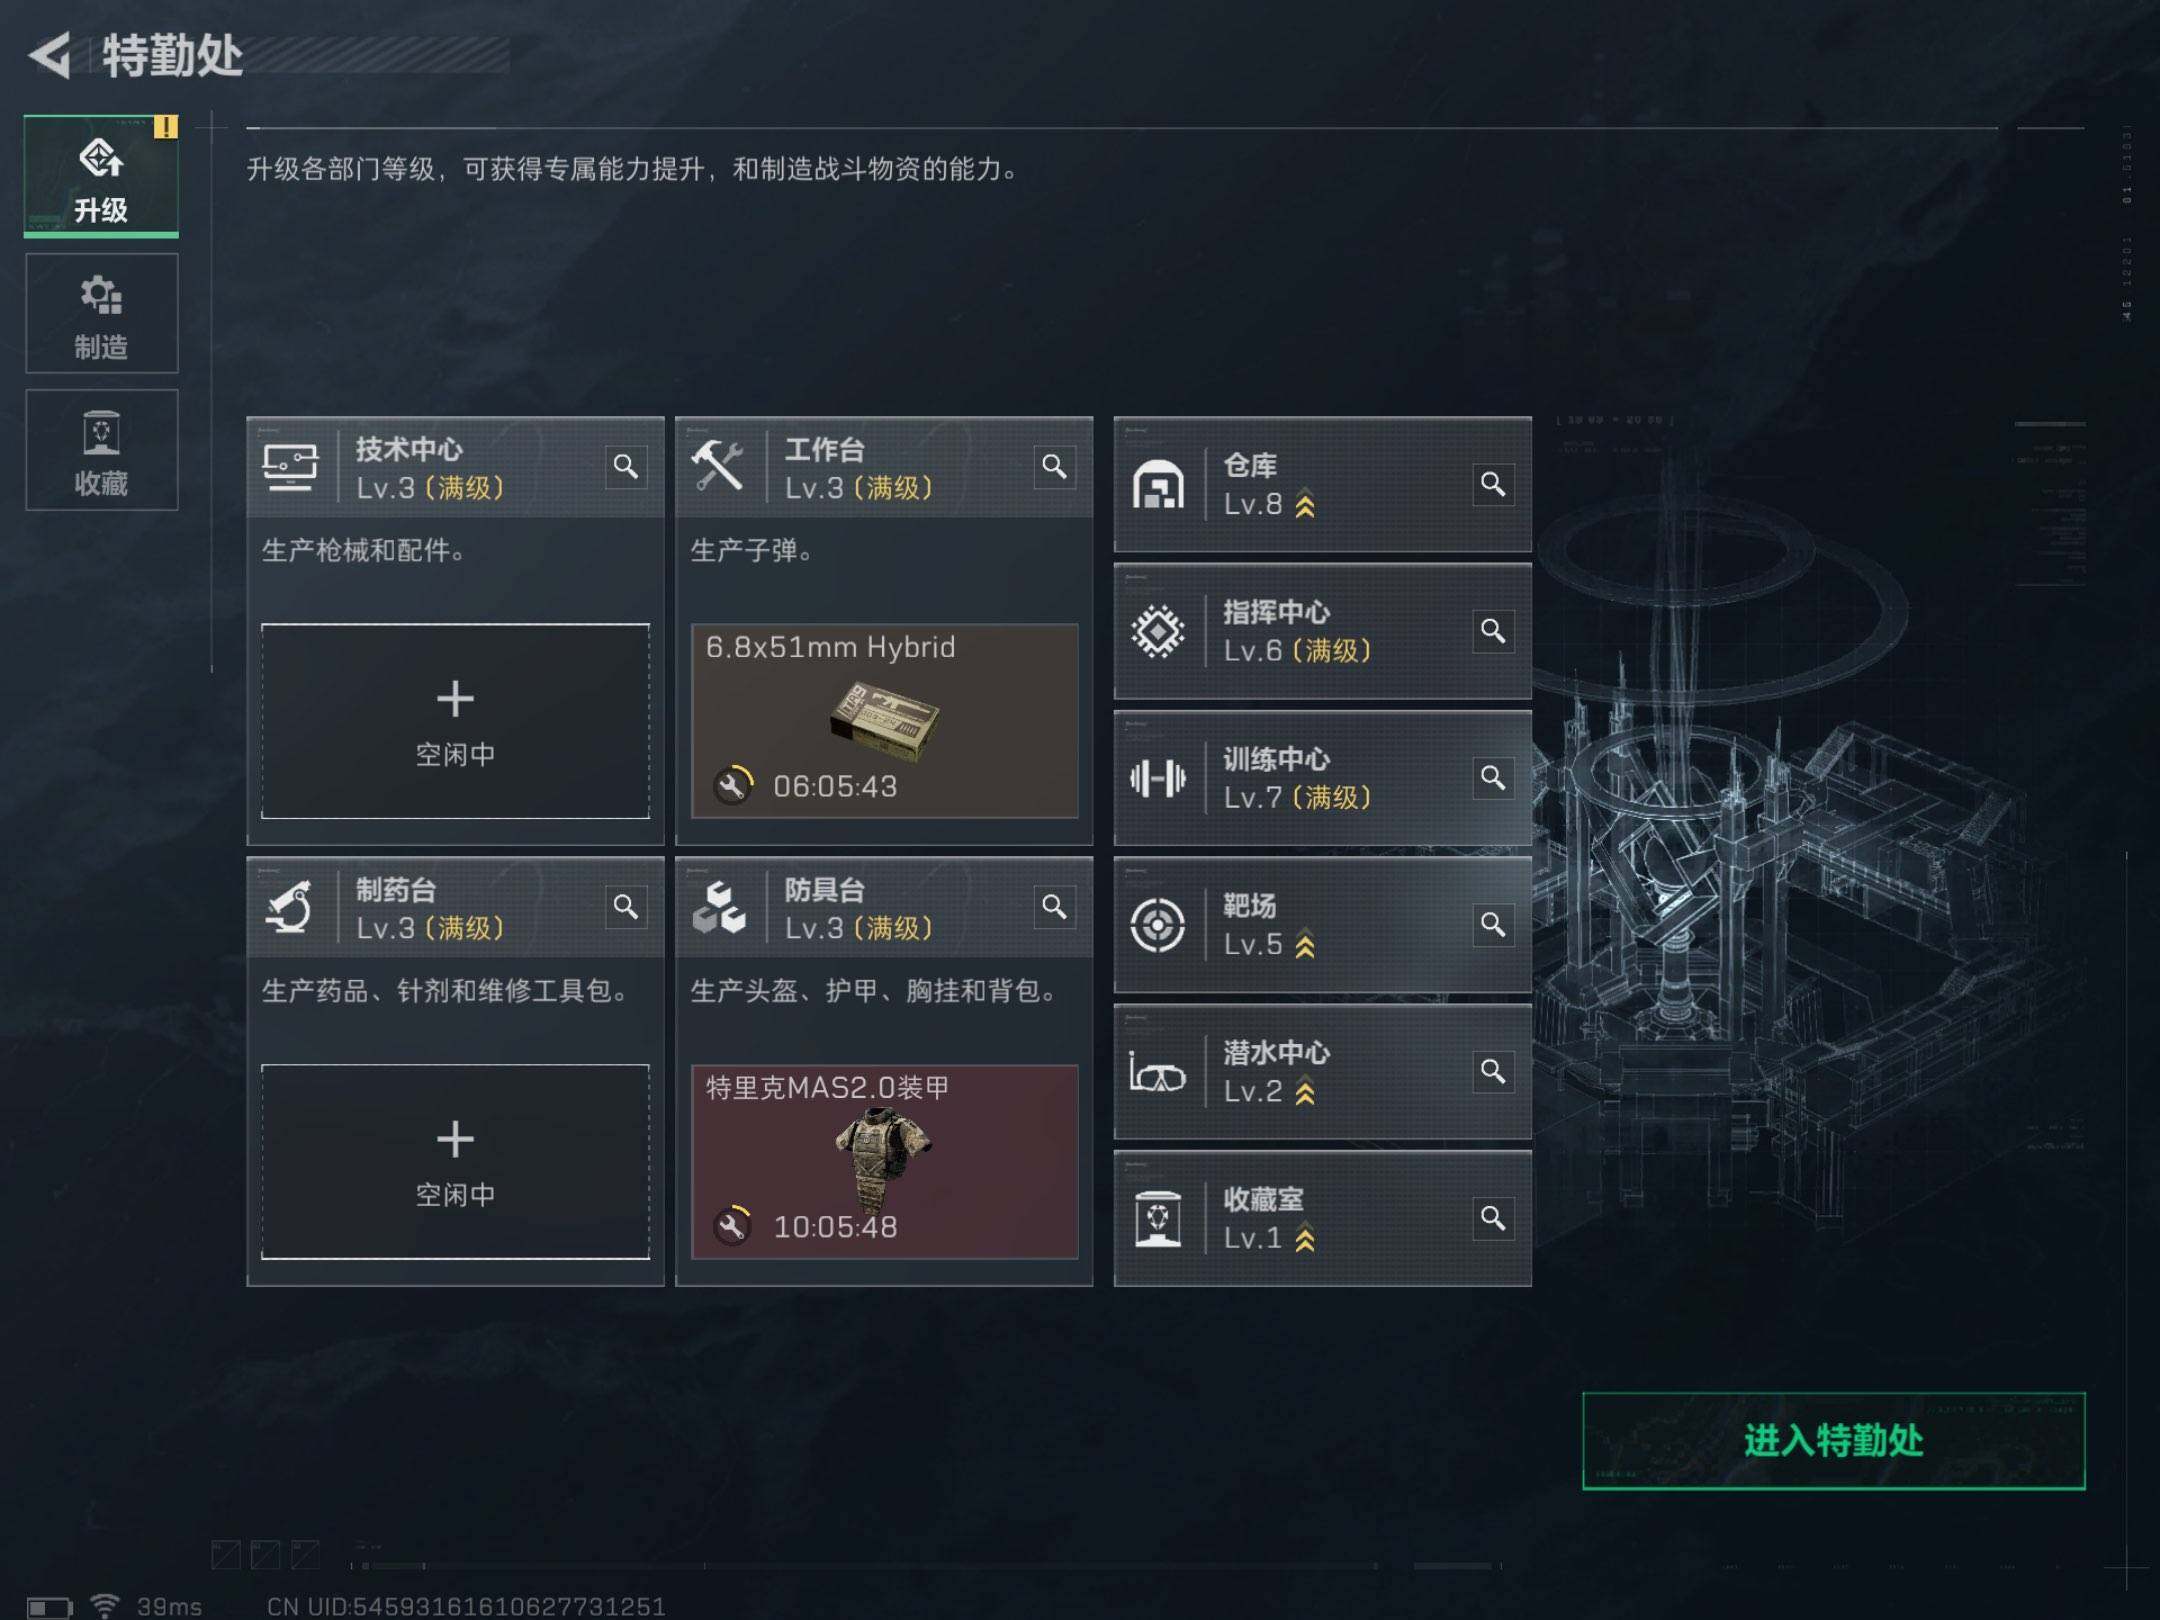Select the 升级 tab
This screenshot has width=2160, height=1620.
pyautogui.click(x=102, y=176)
